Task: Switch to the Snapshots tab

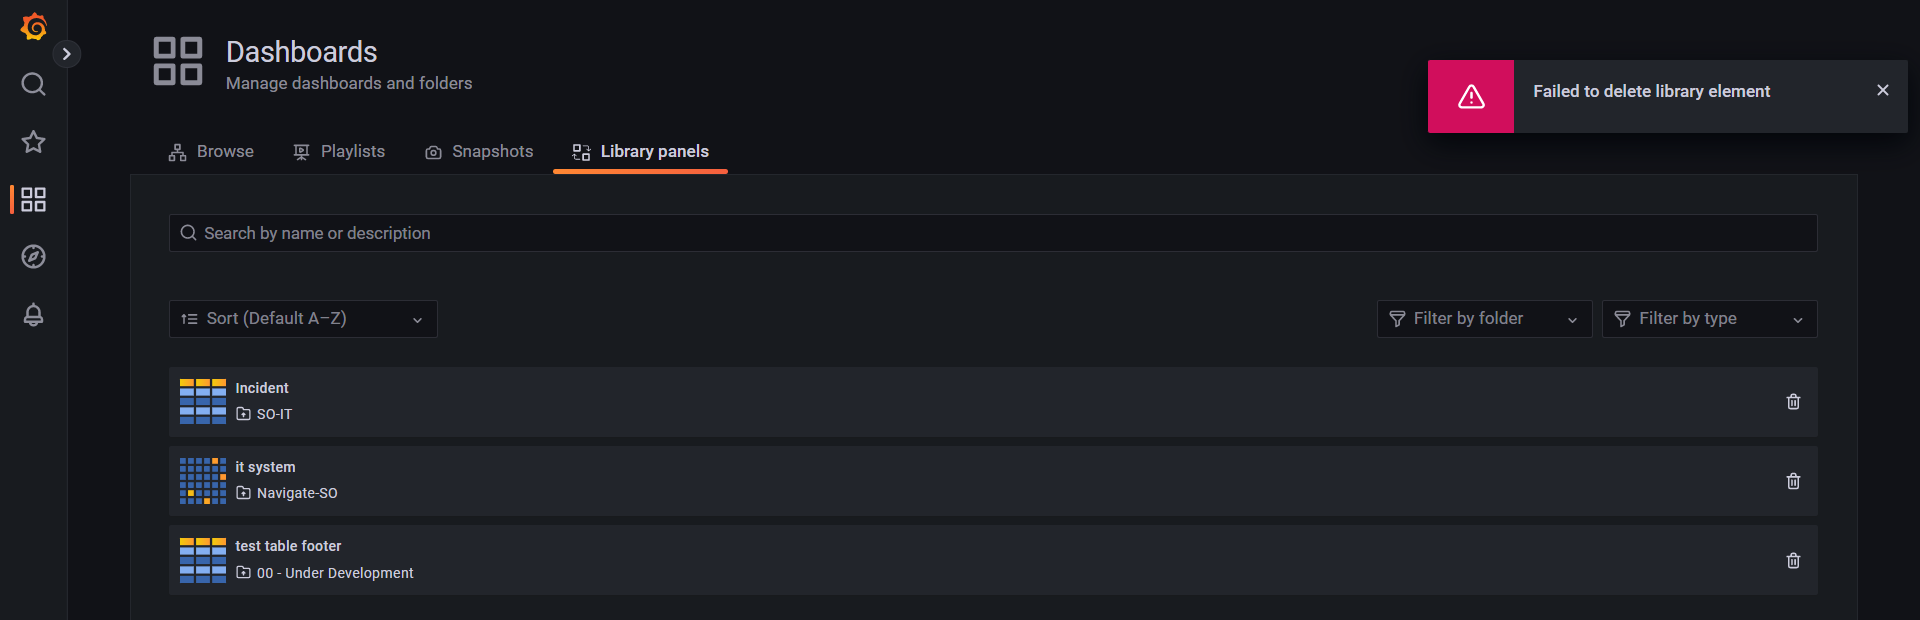Action: click(479, 151)
